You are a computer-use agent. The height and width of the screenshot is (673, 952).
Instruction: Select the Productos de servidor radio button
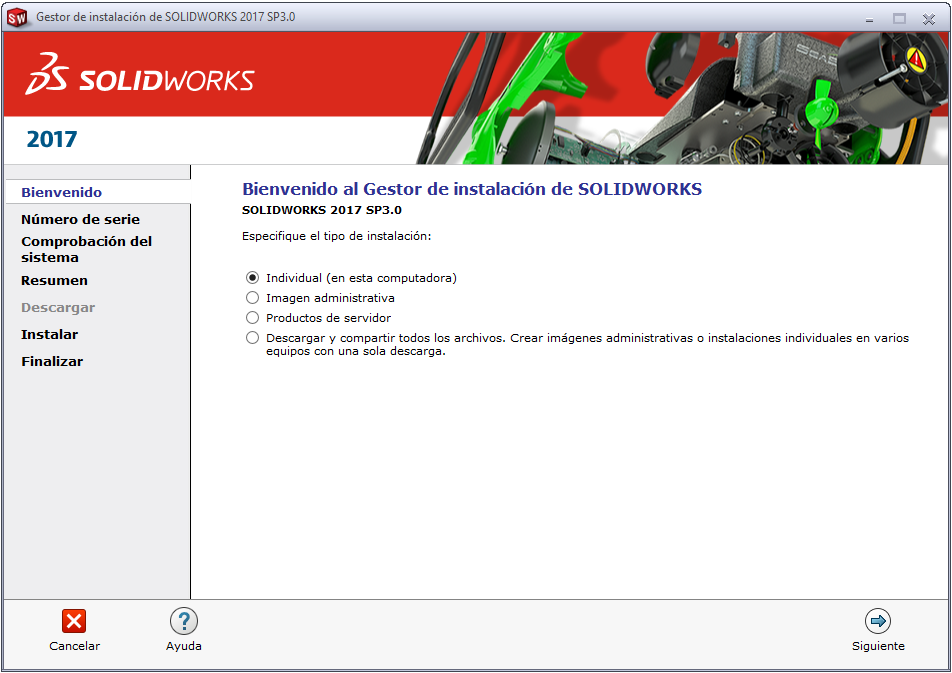(x=253, y=318)
